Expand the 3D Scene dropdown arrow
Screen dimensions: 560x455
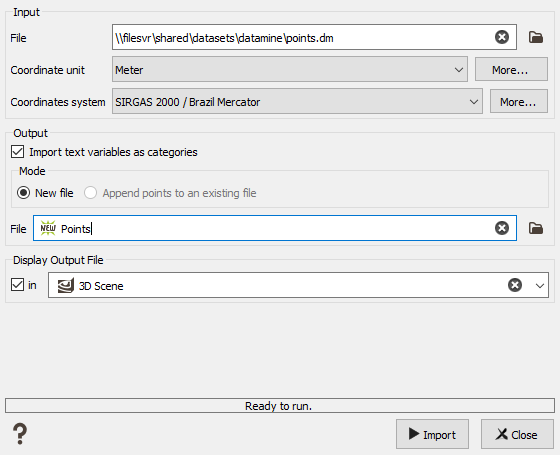[x=540, y=285]
